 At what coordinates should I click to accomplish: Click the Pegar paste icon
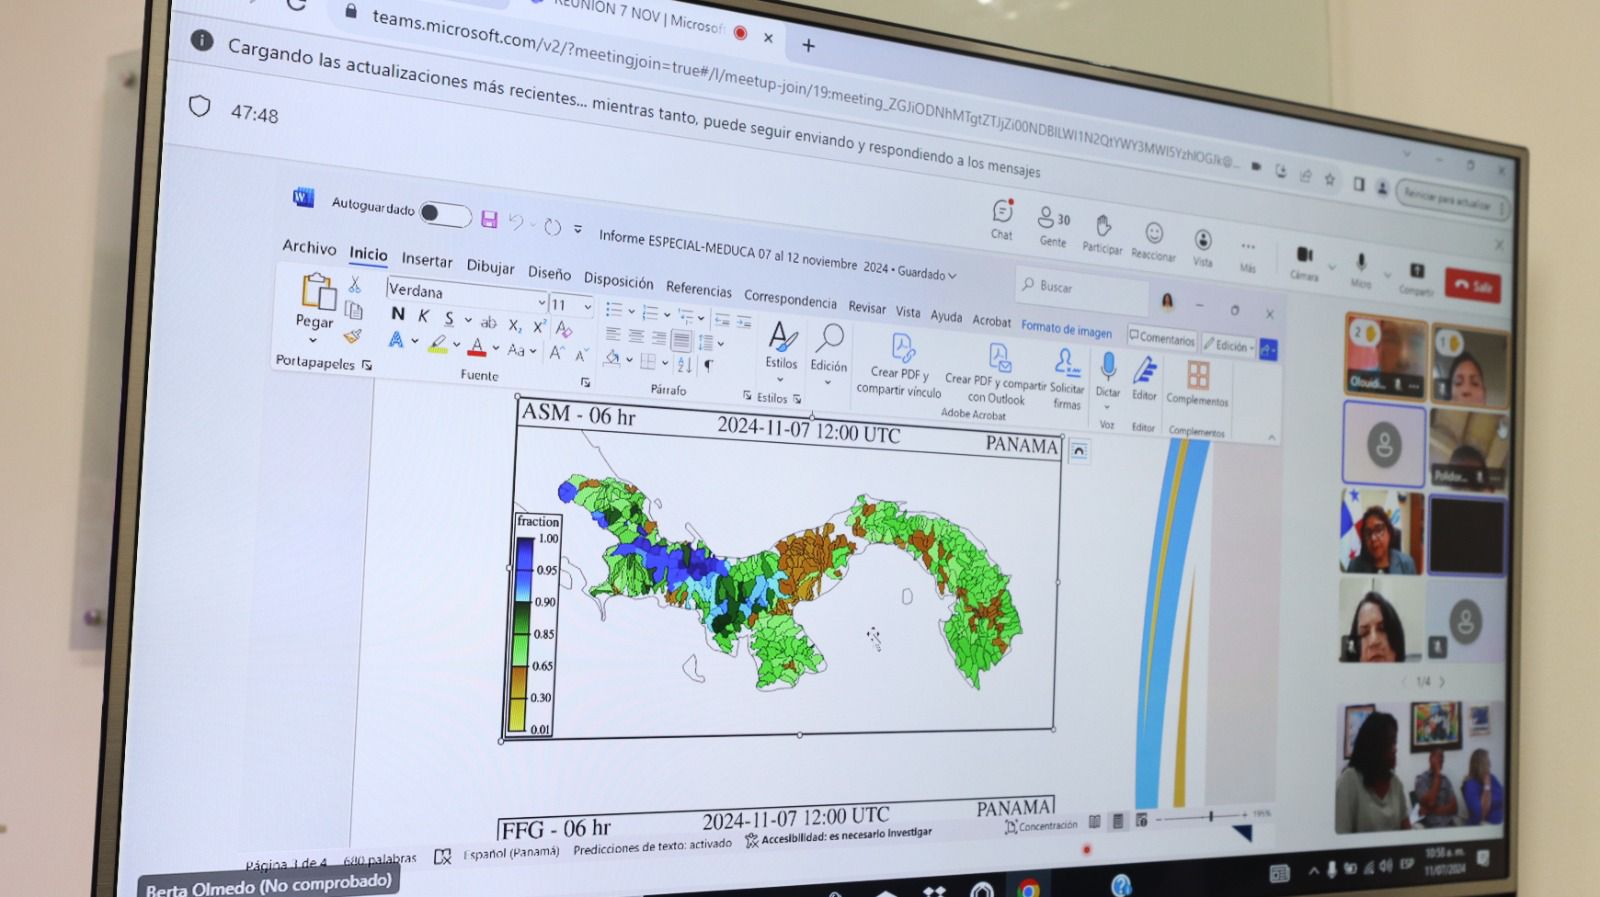(x=317, y=292)
